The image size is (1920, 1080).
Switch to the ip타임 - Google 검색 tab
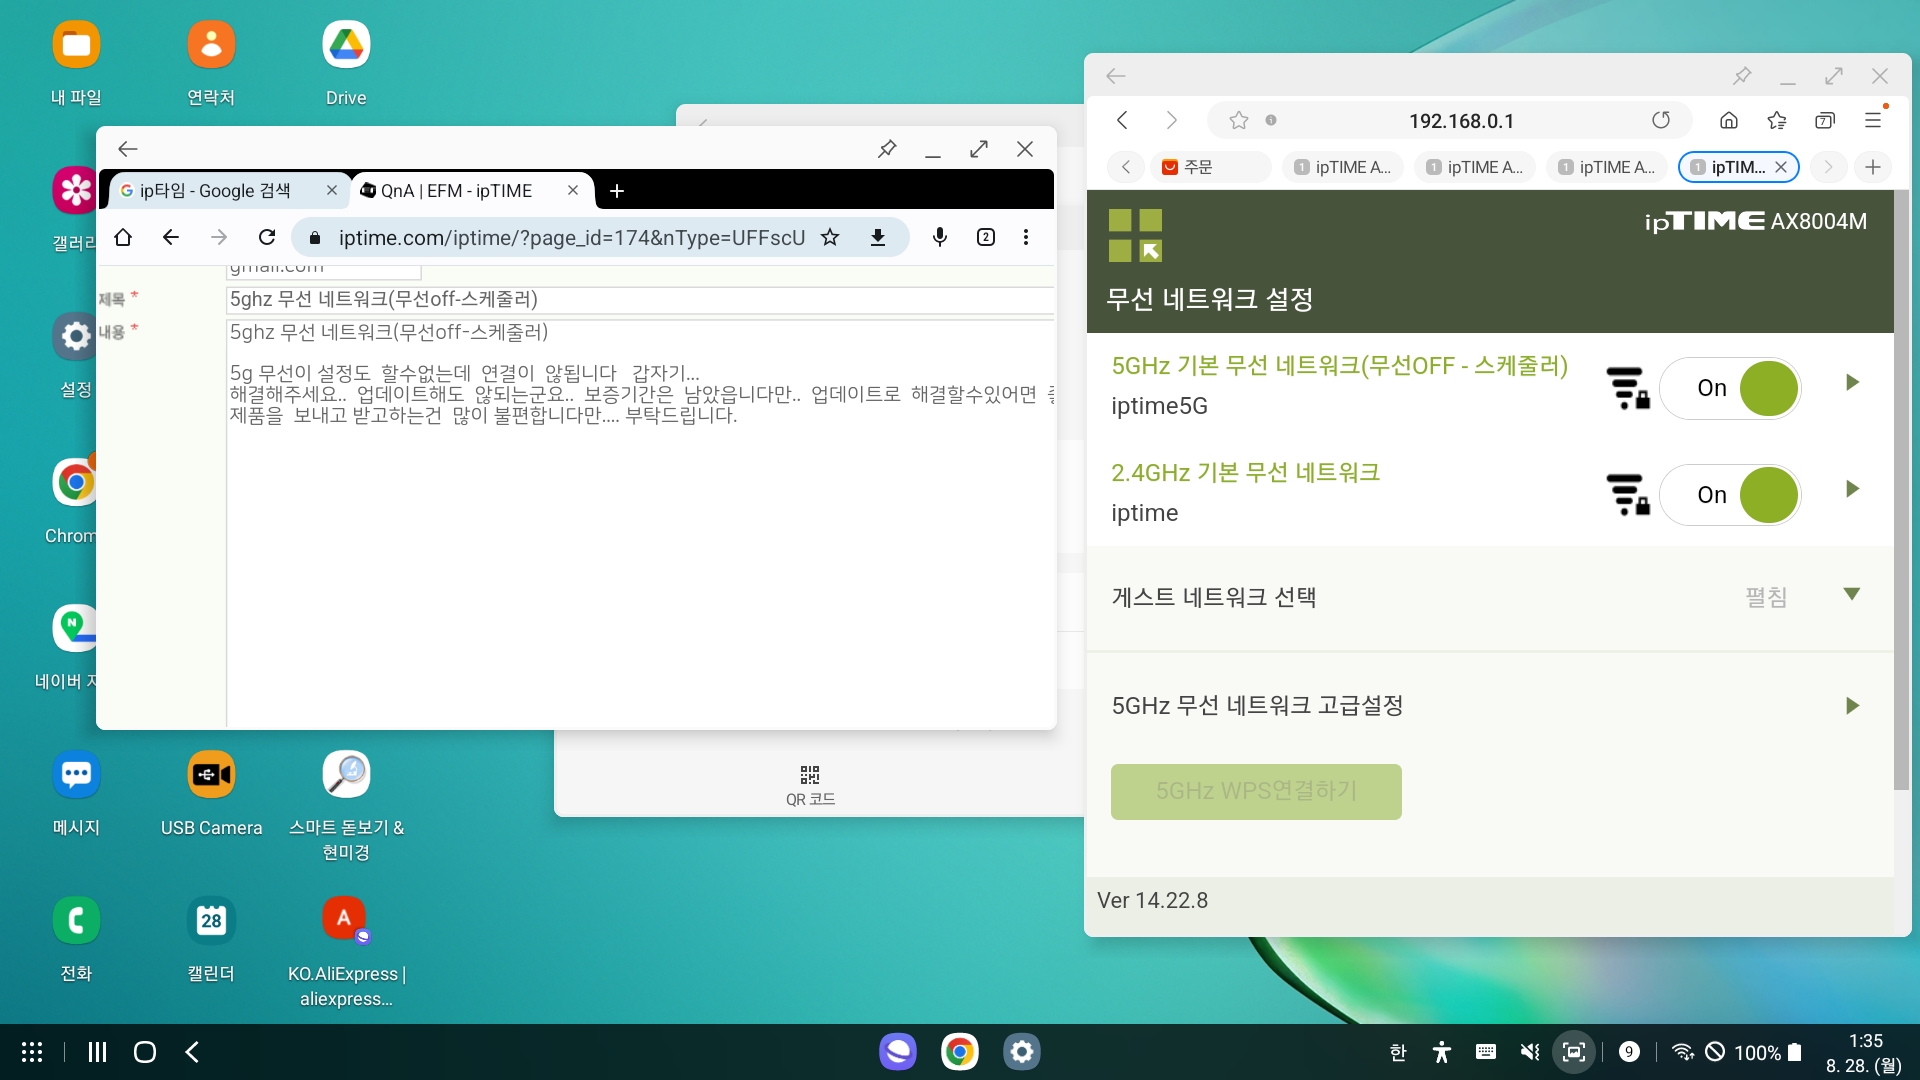(x=228, y=191)
